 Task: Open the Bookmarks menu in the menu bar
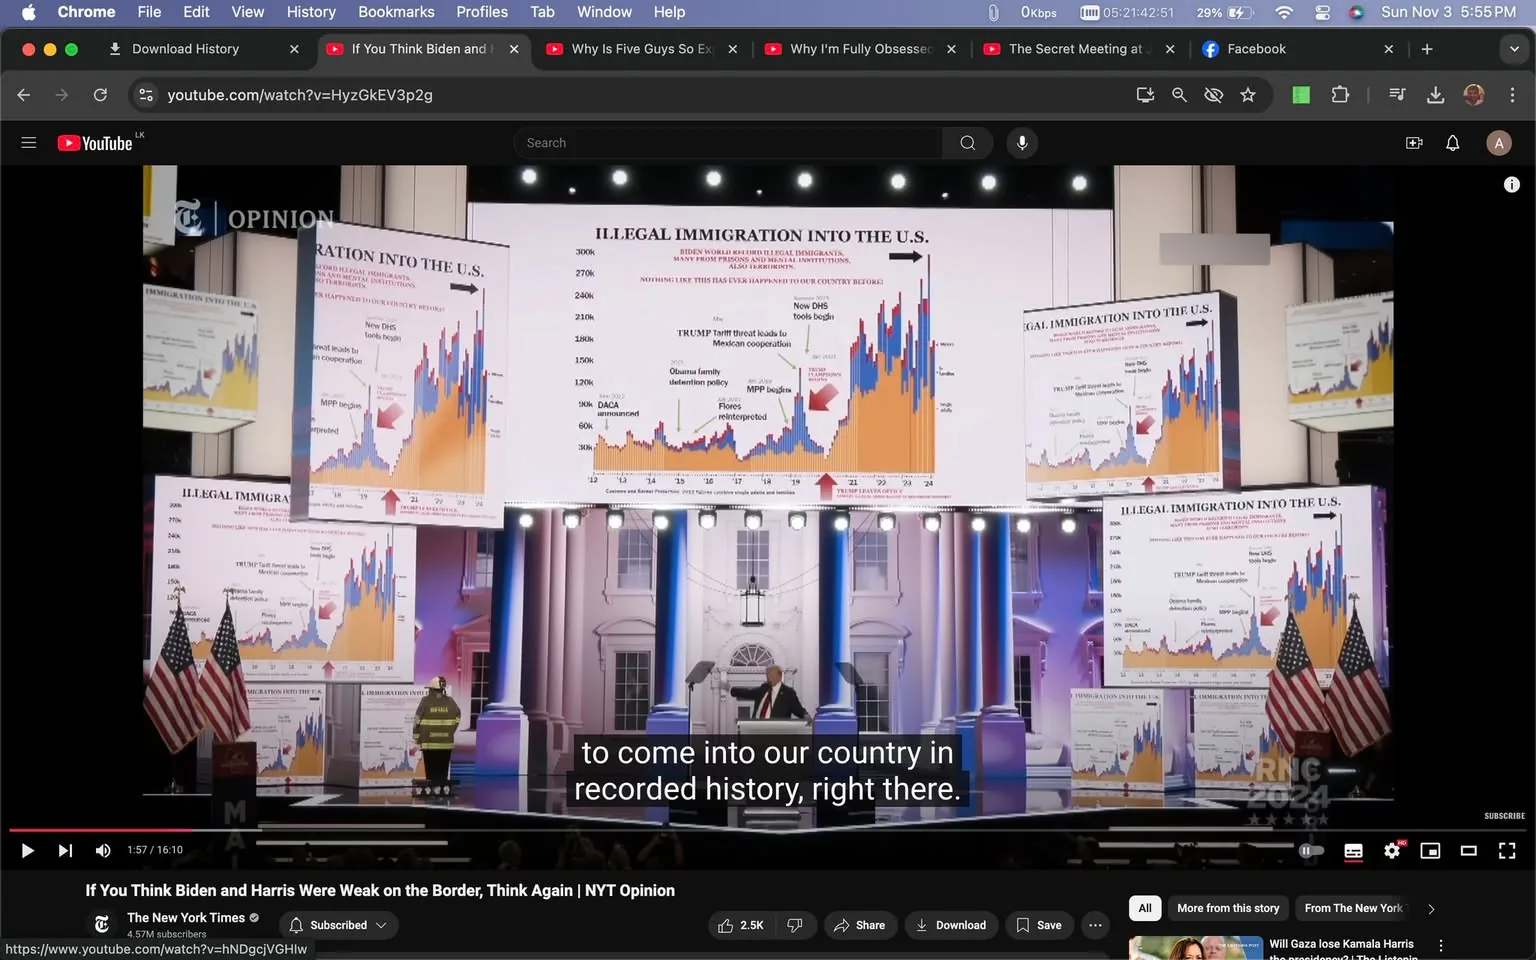[396, 12]
